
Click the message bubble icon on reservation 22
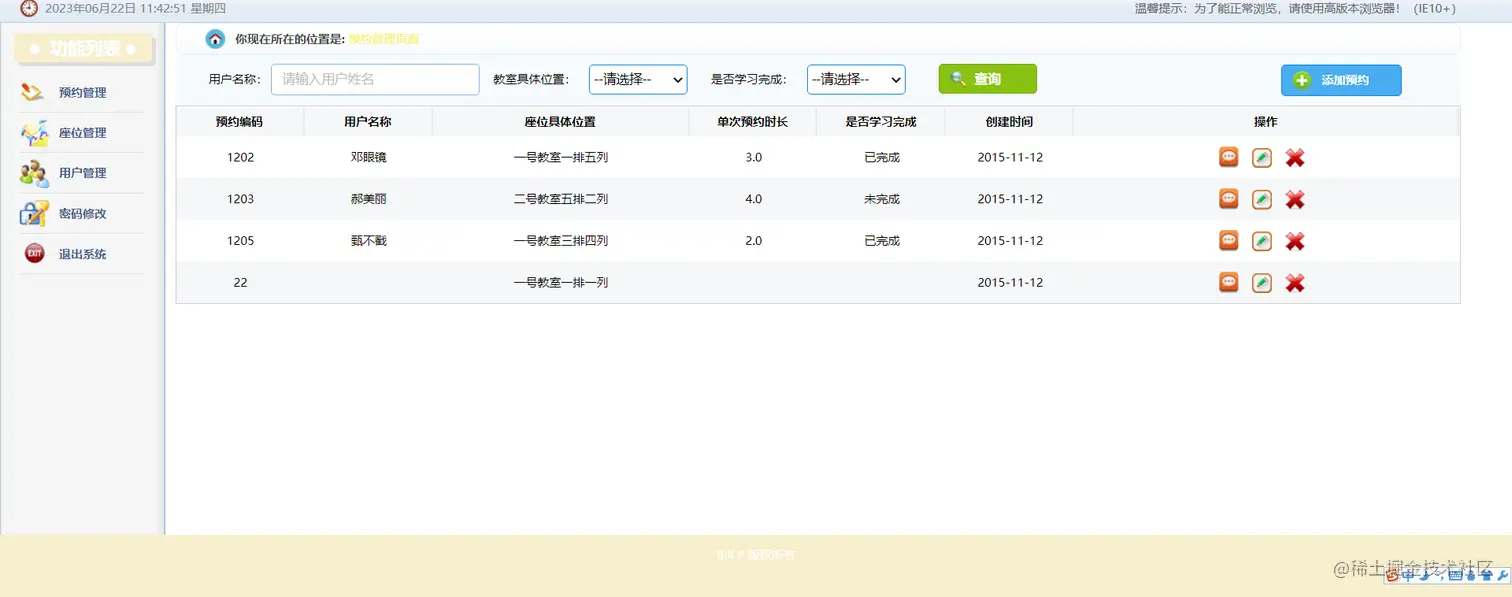point(1228,282)
